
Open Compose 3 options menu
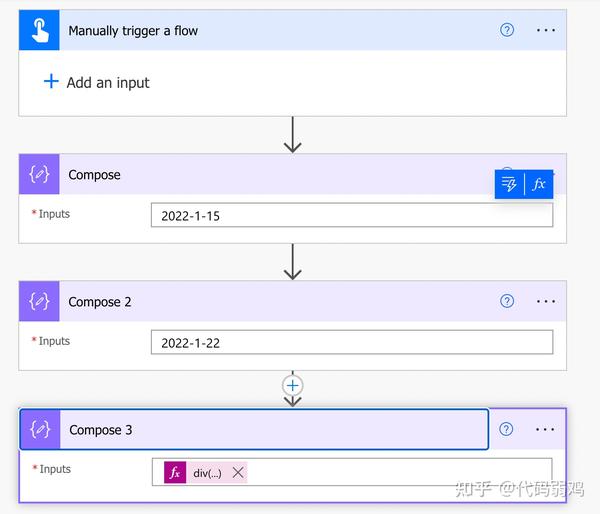(x=545, y=429)
